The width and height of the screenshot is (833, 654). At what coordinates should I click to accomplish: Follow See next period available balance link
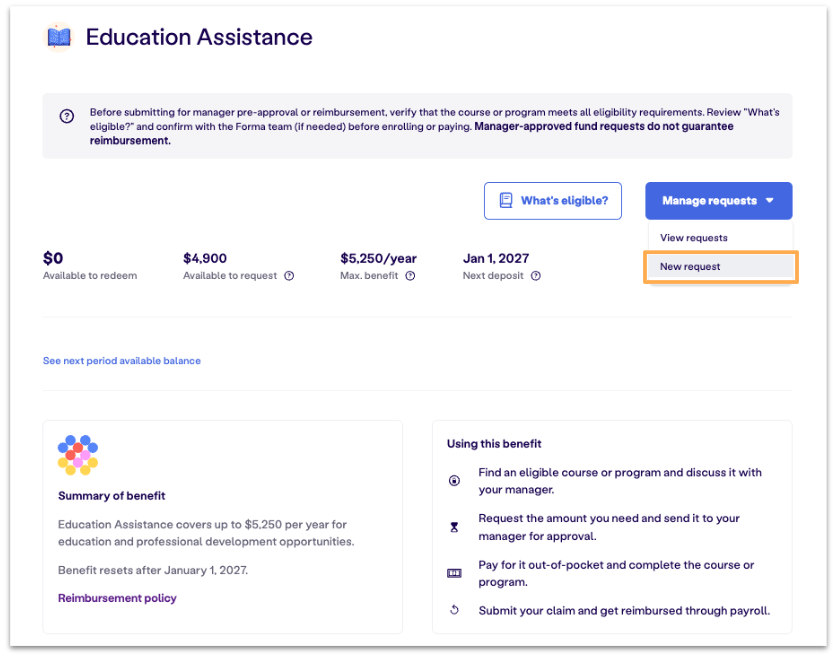click(x=122, y=361)
